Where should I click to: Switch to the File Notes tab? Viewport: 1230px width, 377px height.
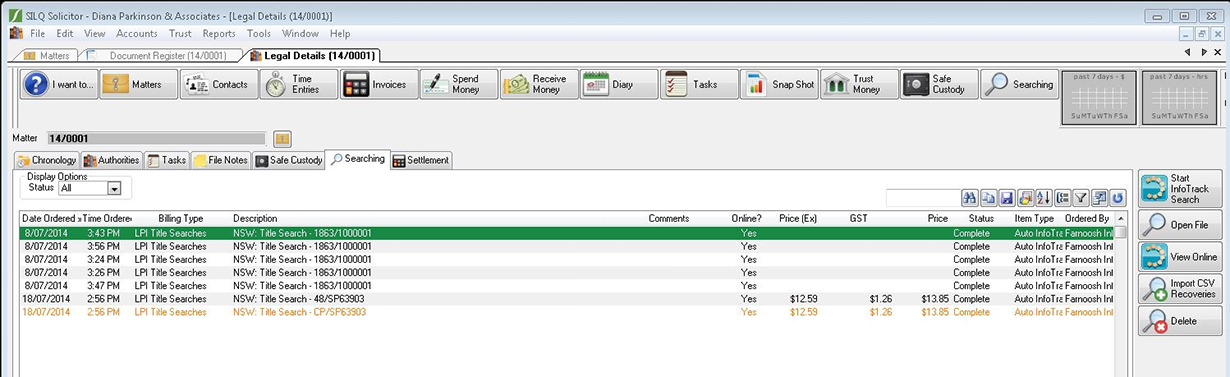pos(221,160)
